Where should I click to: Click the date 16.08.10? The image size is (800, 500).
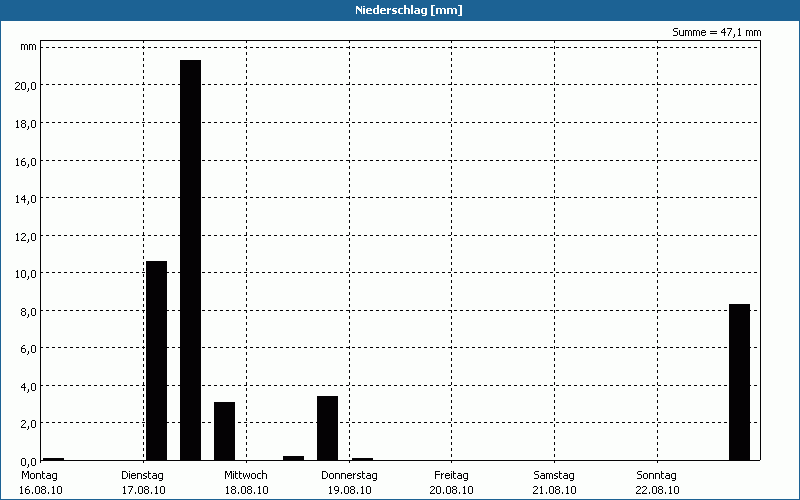41,490
